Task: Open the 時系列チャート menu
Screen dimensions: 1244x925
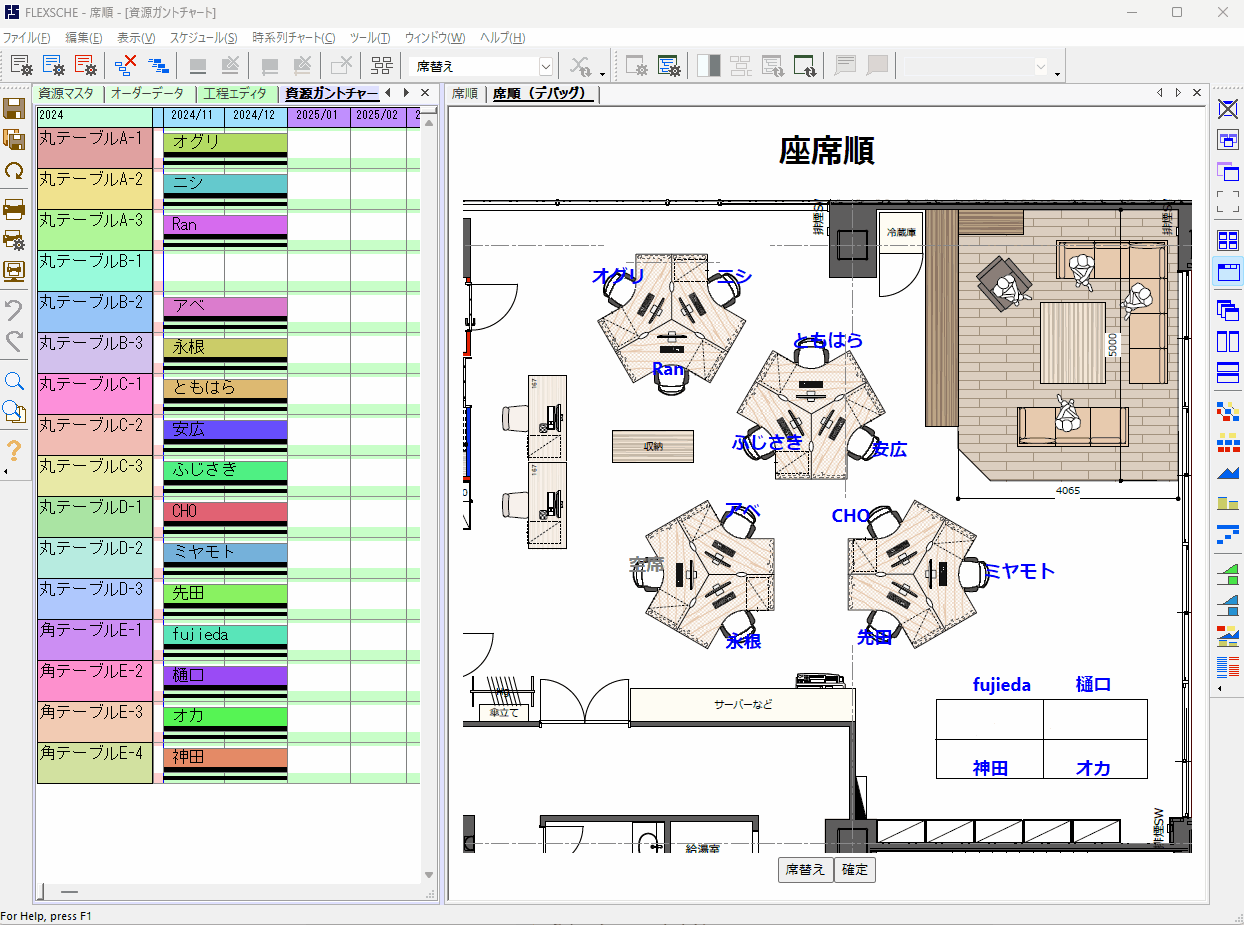Action: [x=294, y=38]
